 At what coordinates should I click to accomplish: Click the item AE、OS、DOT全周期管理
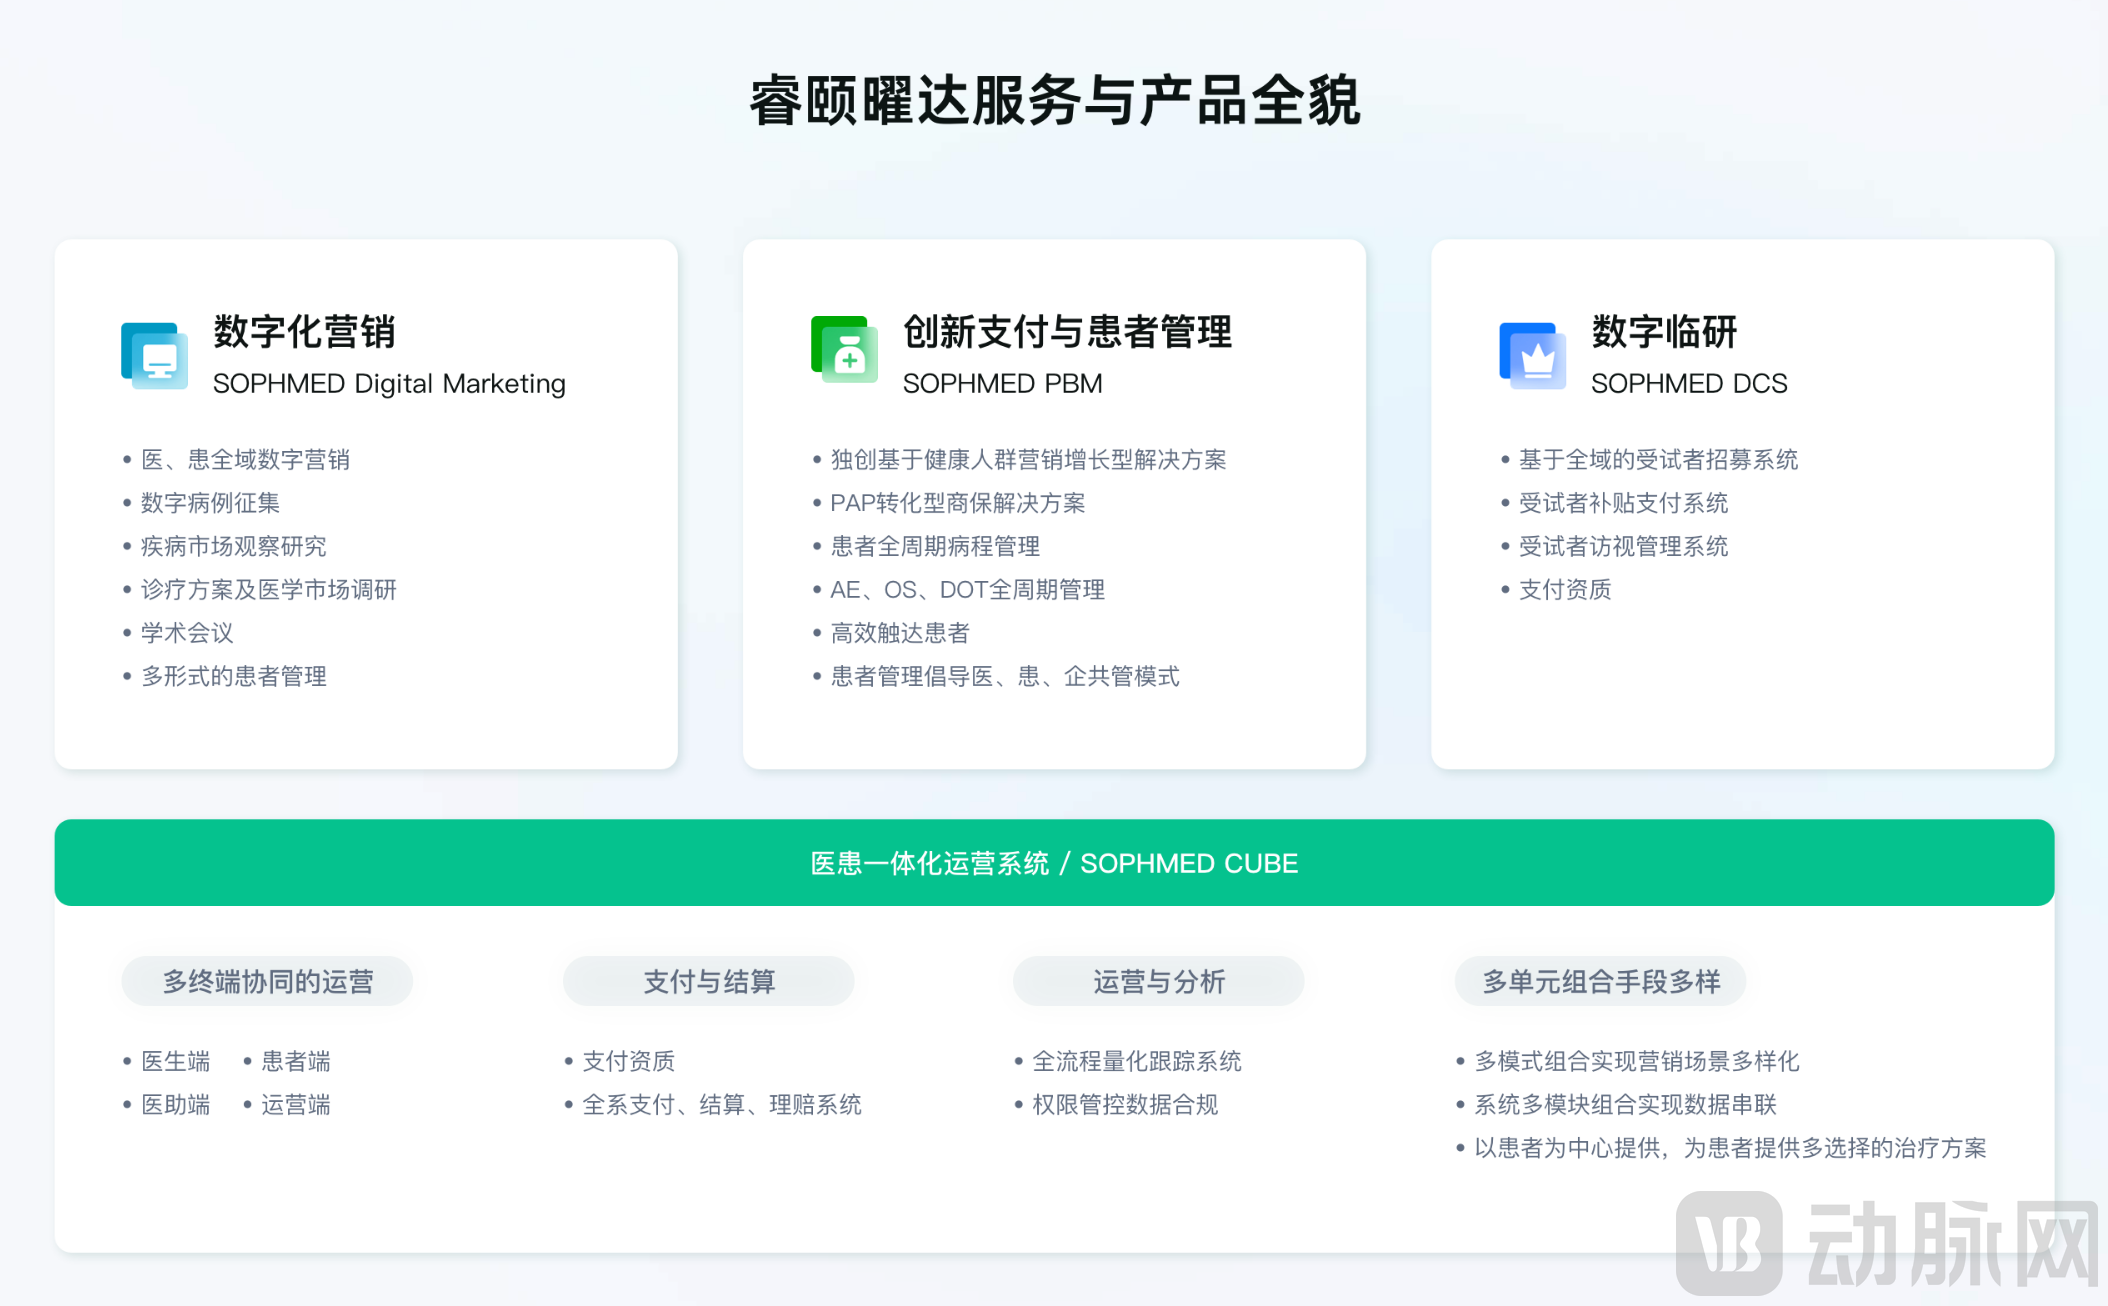(967, 590)
